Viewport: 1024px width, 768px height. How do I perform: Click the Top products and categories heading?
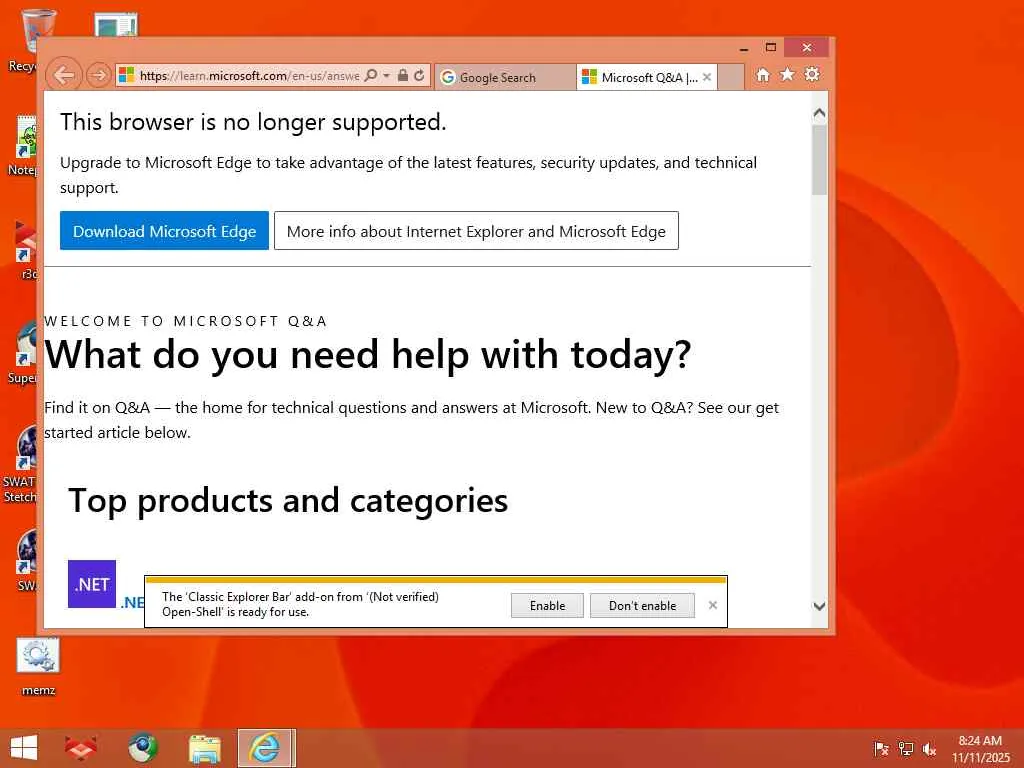pyautogui.click(x=288, y=501)
